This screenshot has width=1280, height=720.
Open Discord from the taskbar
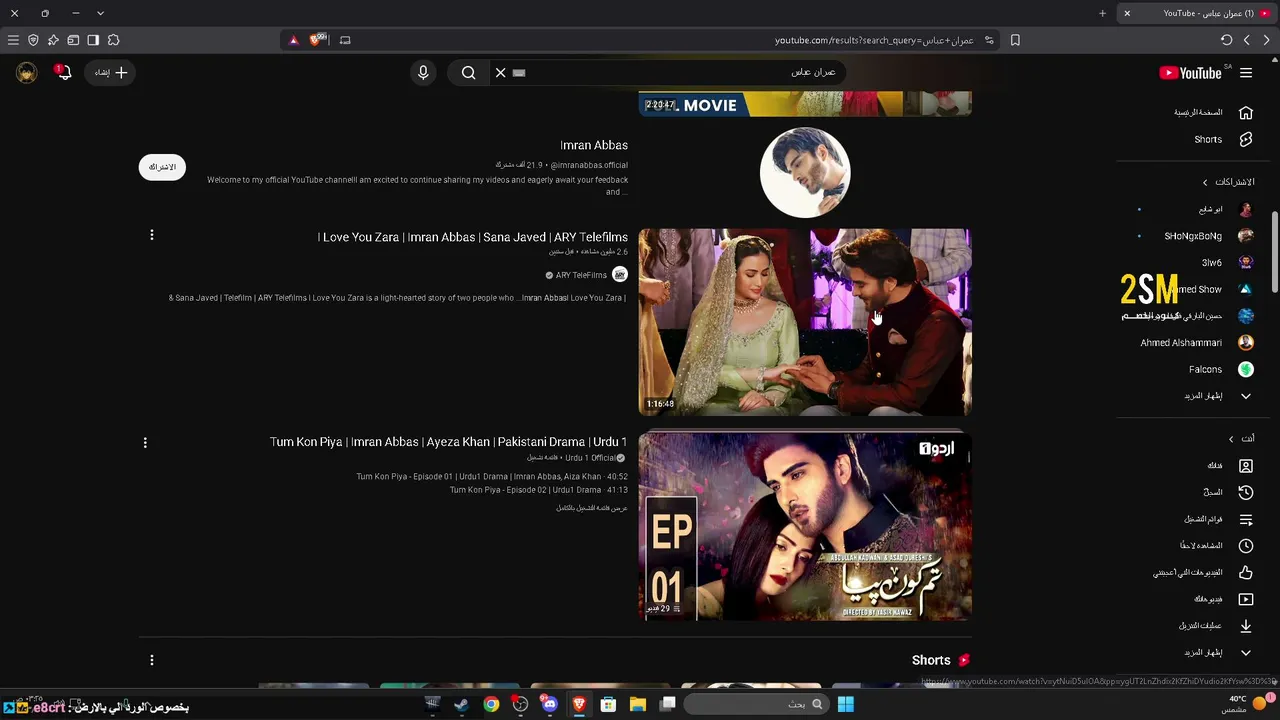(549, 704)
